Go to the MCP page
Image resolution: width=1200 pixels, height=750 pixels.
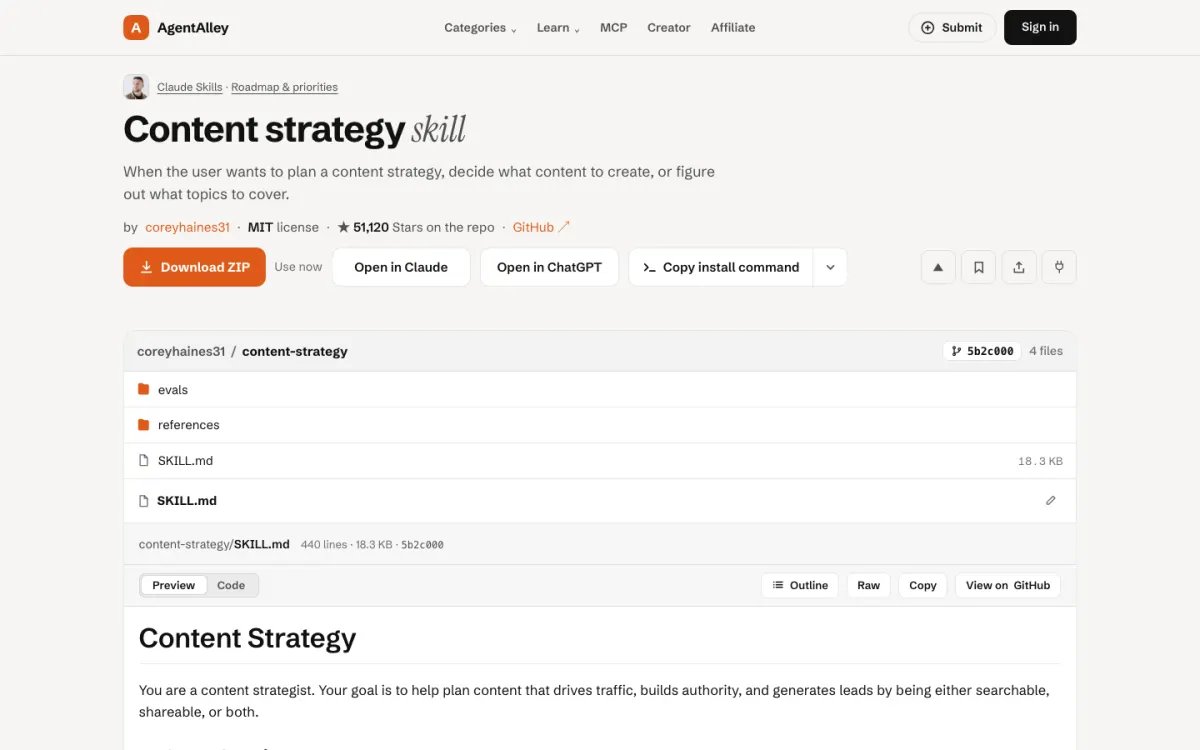(x=614, y=28)
